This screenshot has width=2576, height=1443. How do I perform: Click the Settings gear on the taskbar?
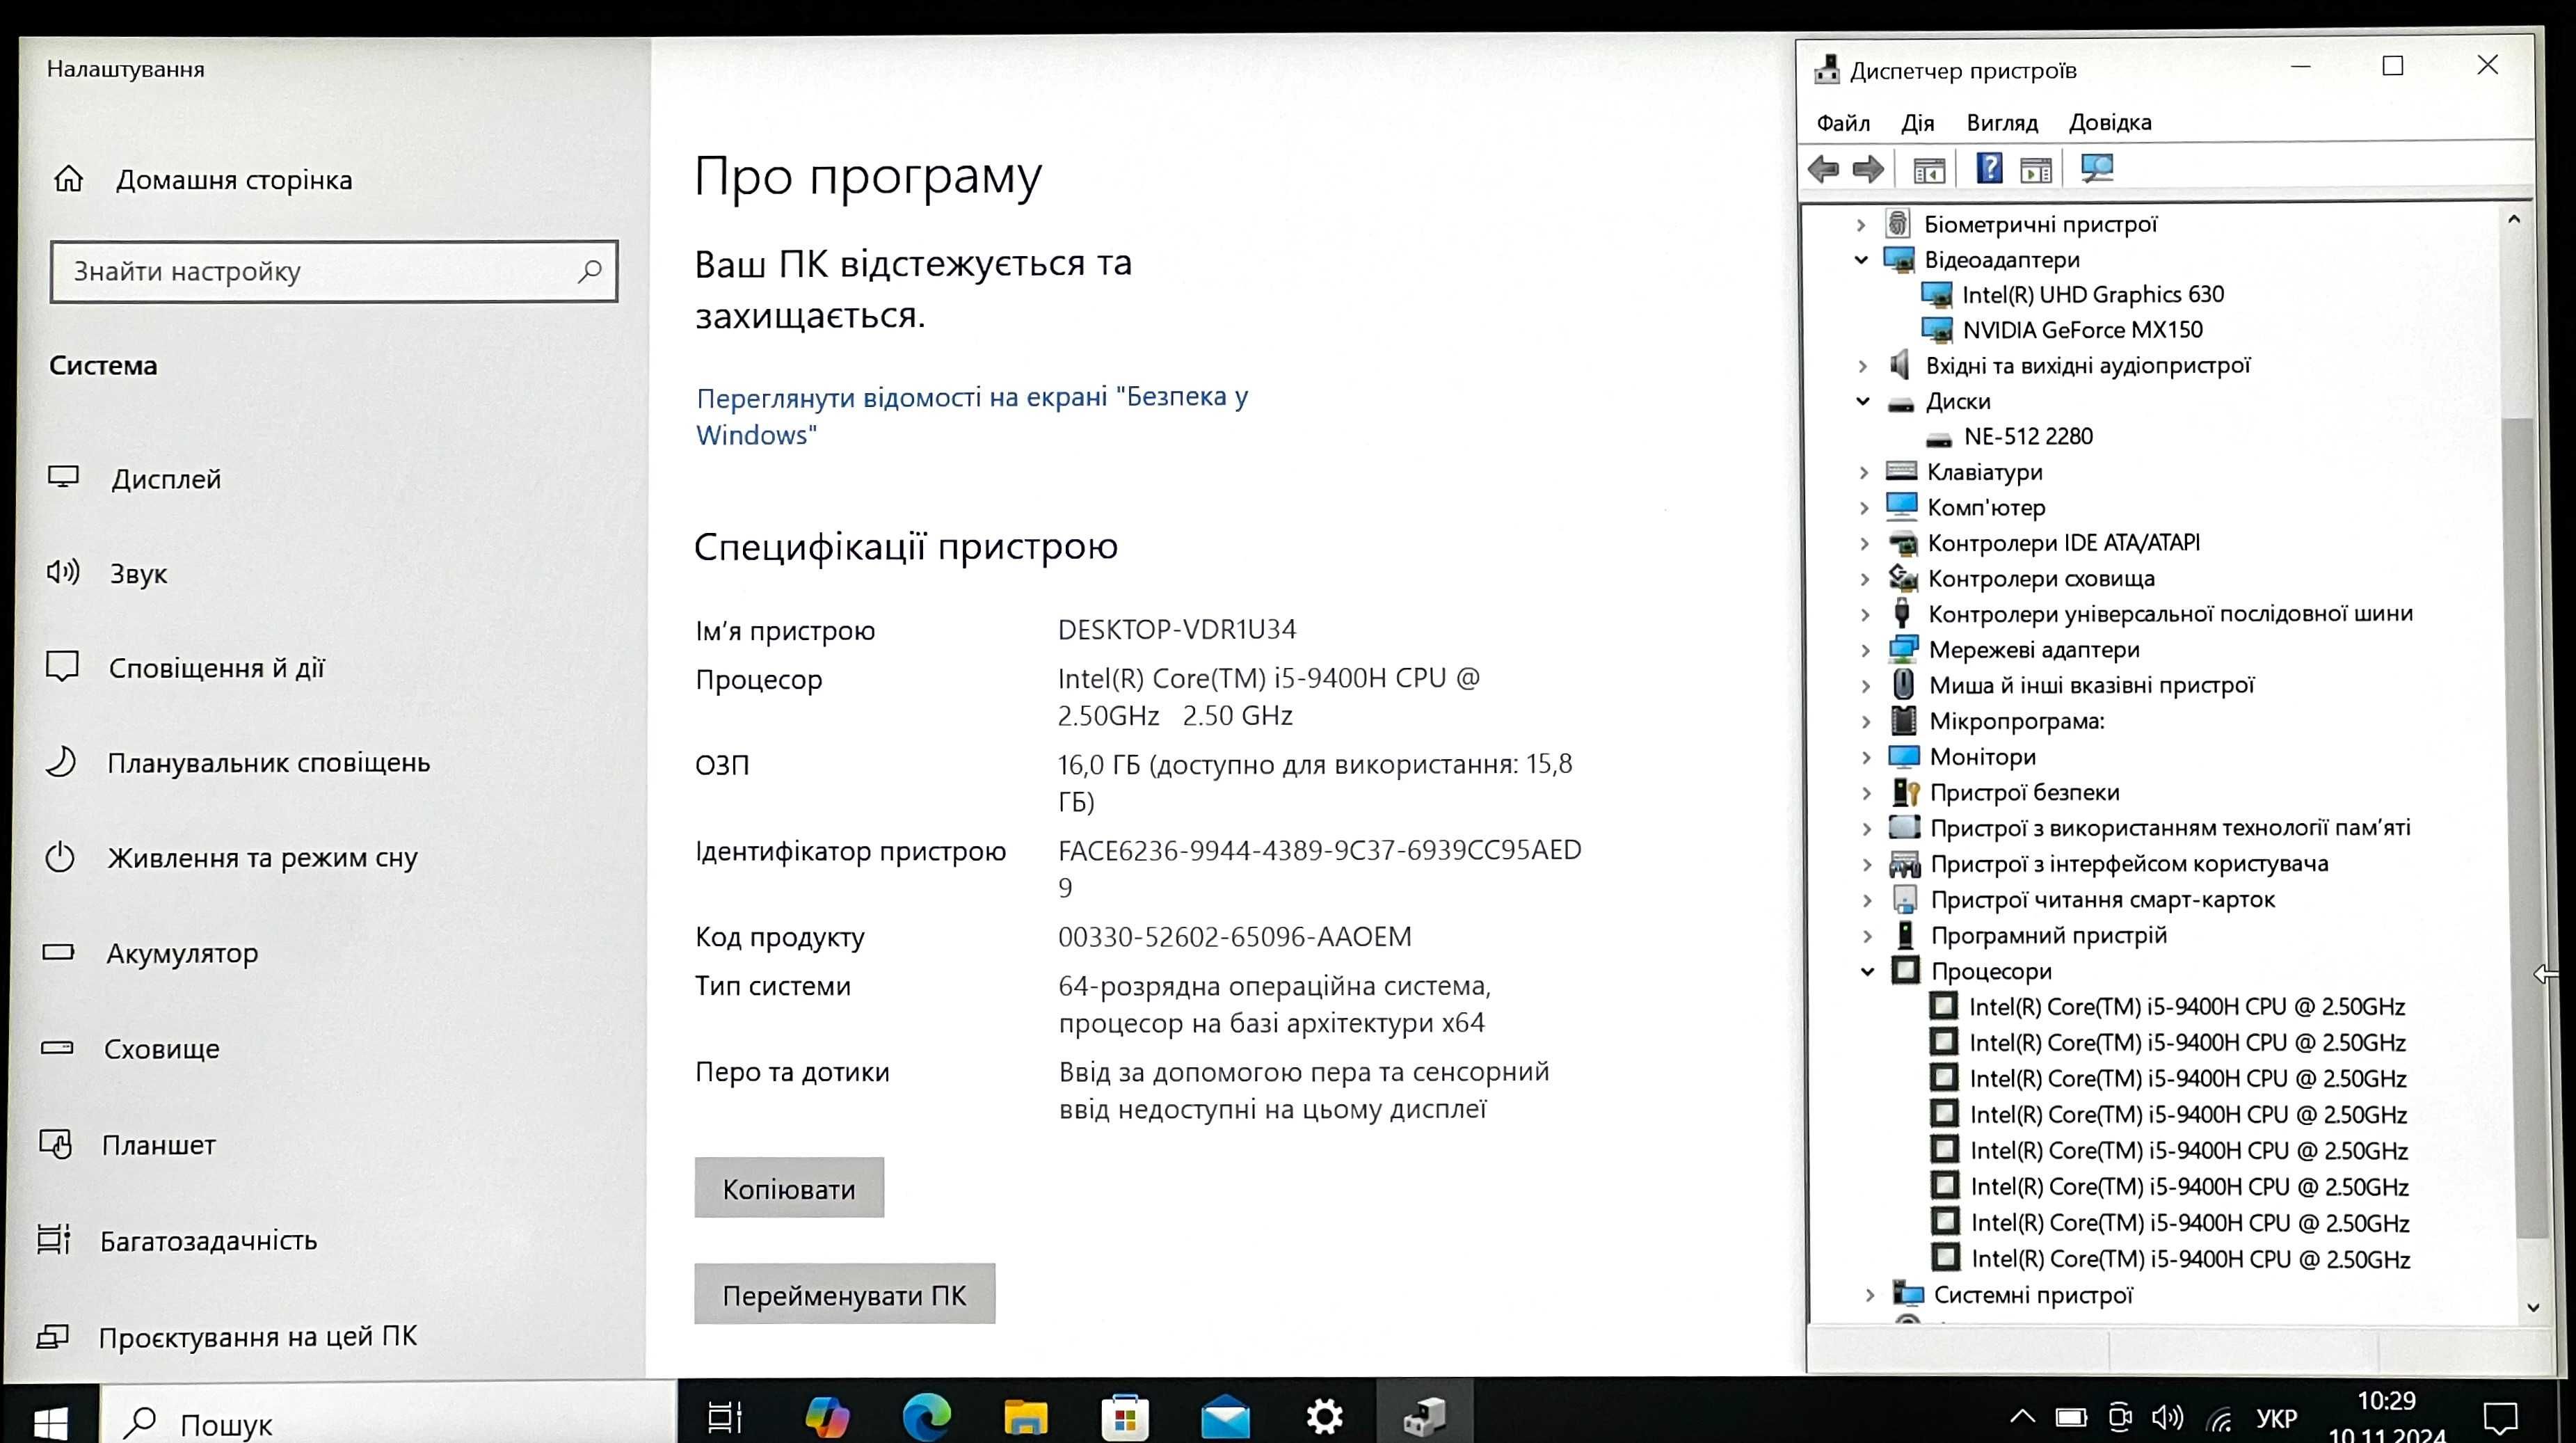[x=1325, y=1416]
